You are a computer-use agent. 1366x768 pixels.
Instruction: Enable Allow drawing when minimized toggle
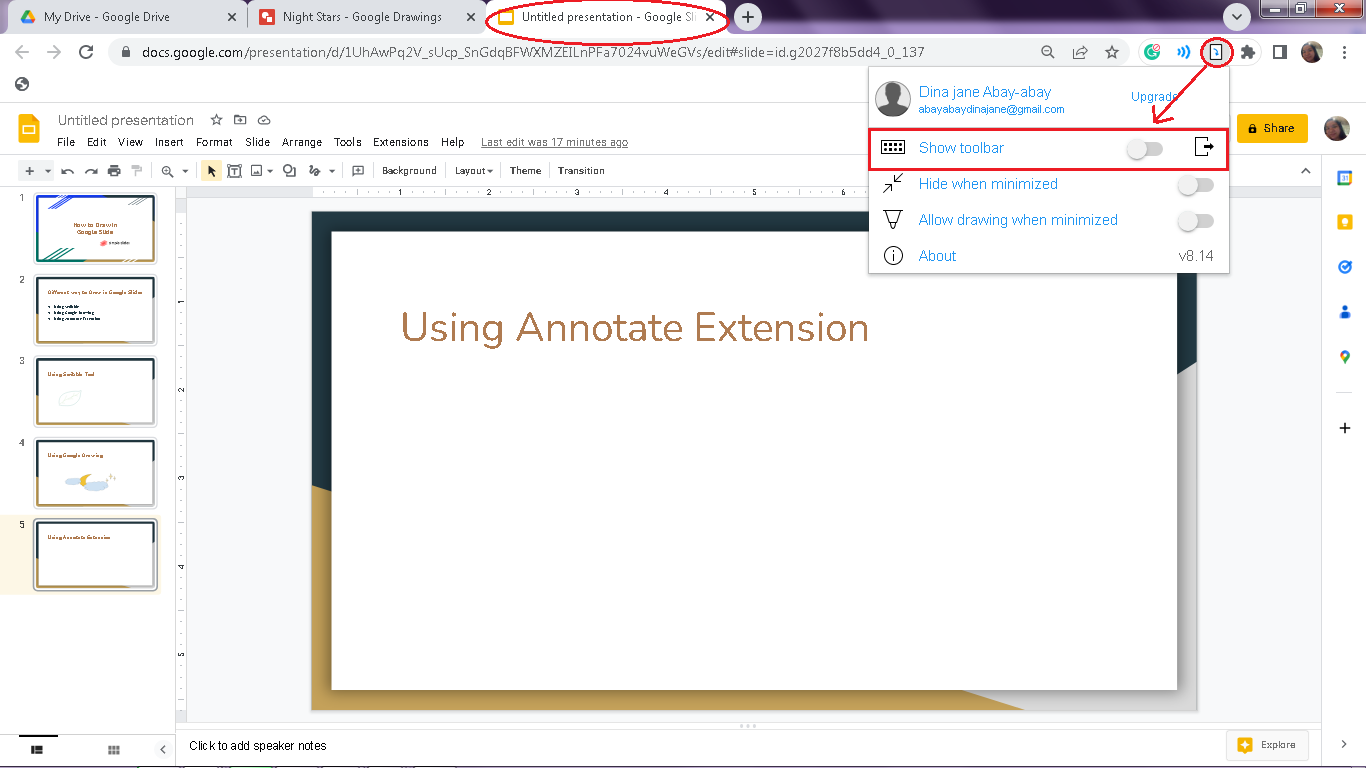click(1196, 220)
